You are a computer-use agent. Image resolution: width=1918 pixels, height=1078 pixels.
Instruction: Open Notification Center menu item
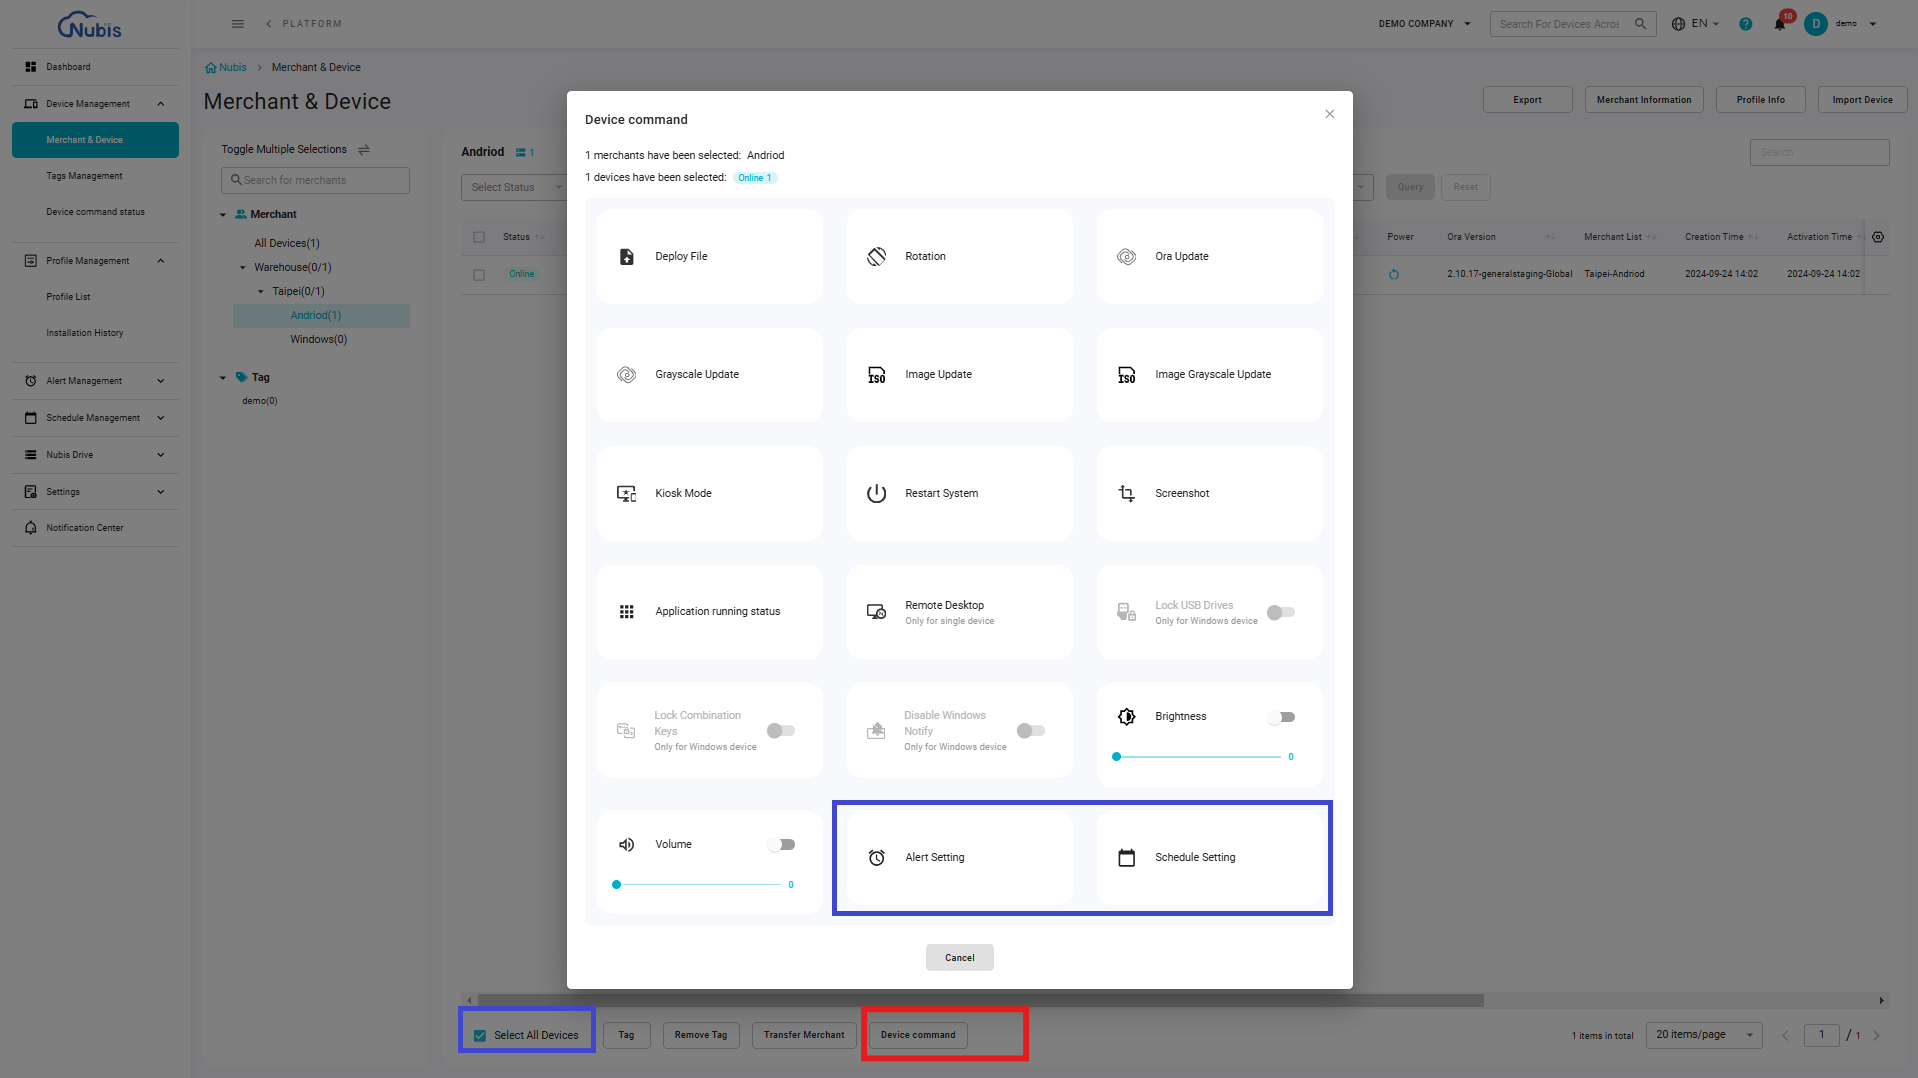point(95,528)
